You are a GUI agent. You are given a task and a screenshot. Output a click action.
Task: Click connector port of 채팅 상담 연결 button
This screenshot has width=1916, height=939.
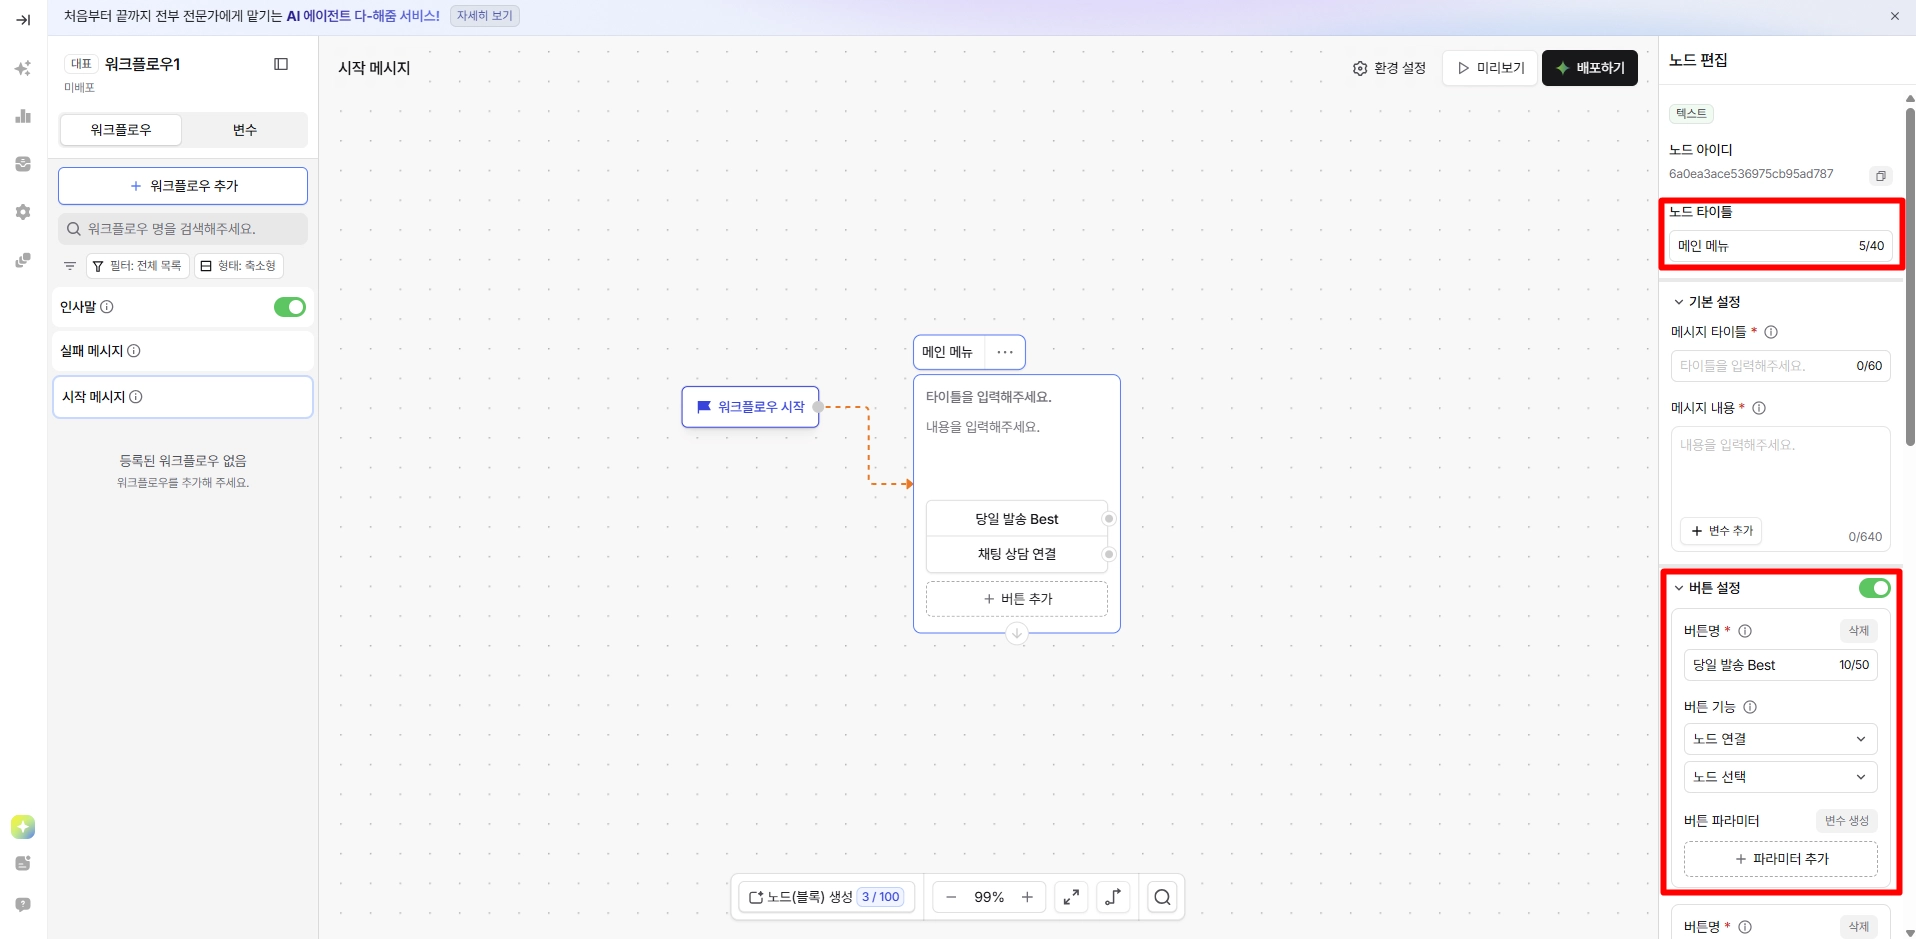[1108, 554]
